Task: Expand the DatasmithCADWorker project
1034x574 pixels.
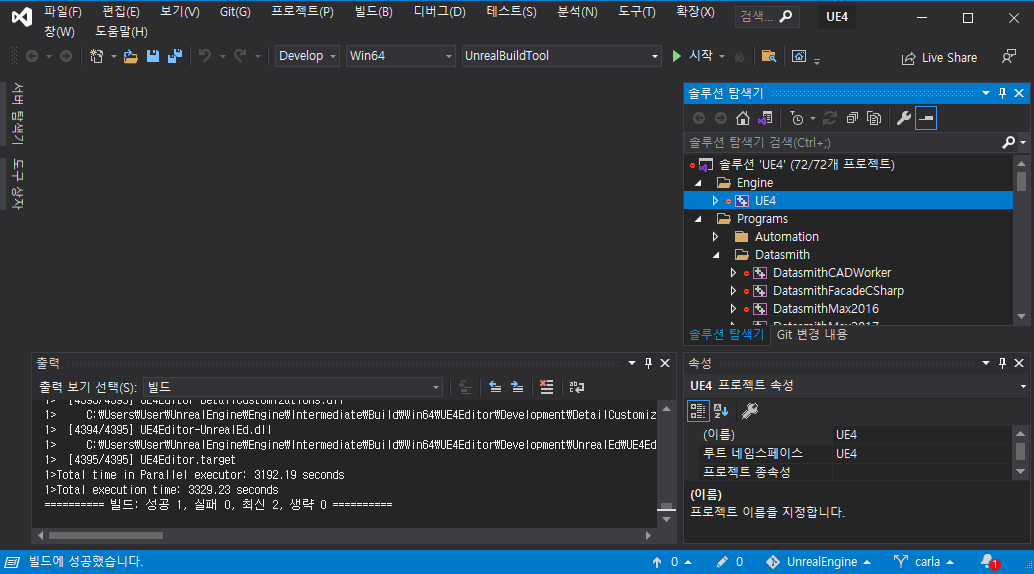Action: [733, 272]
